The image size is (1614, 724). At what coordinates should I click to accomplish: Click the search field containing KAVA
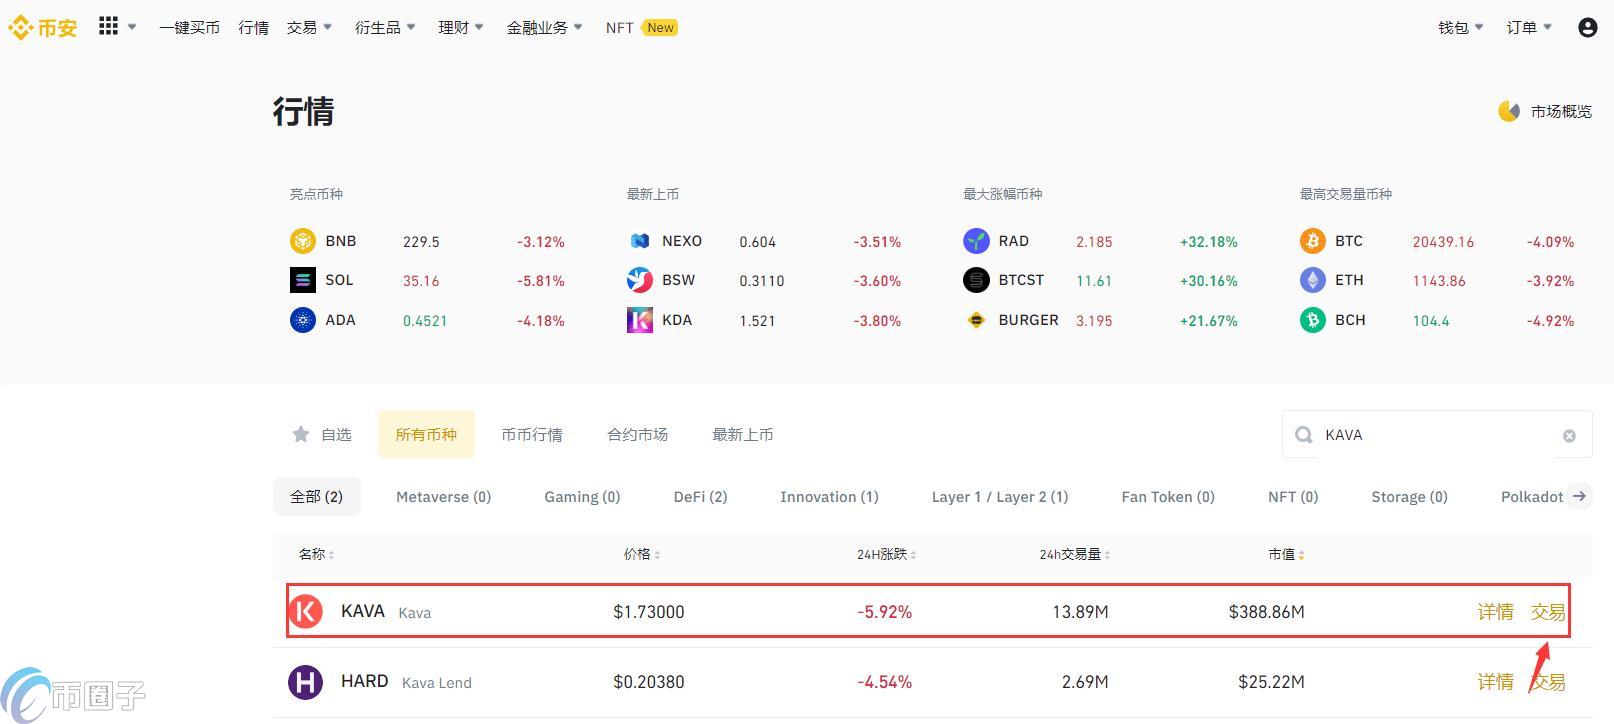[x=1437, y=435]
